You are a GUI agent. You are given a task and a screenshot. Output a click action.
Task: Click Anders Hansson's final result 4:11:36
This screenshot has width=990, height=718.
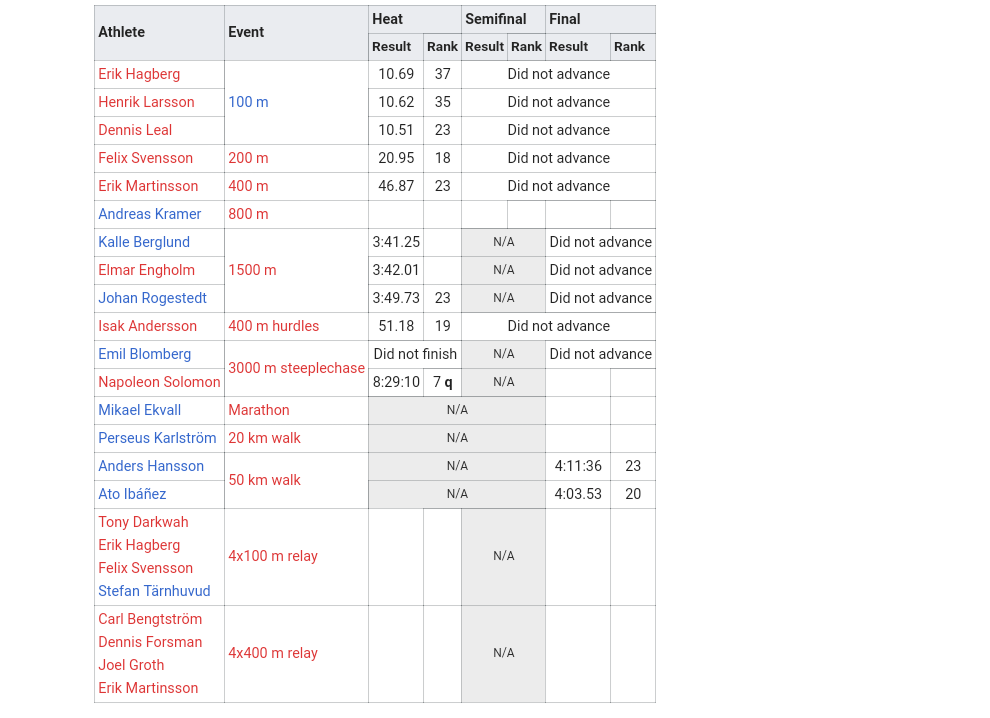pyautogui.click(x=578, y=466)
